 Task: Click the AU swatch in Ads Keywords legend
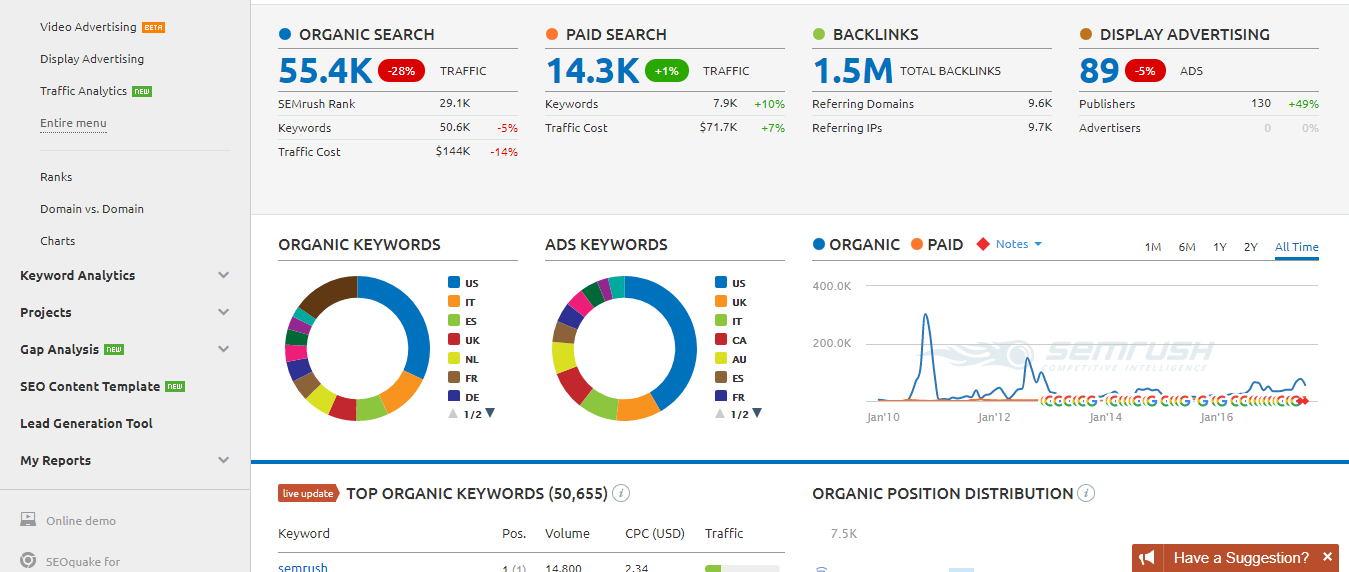[x=721, y=359]
